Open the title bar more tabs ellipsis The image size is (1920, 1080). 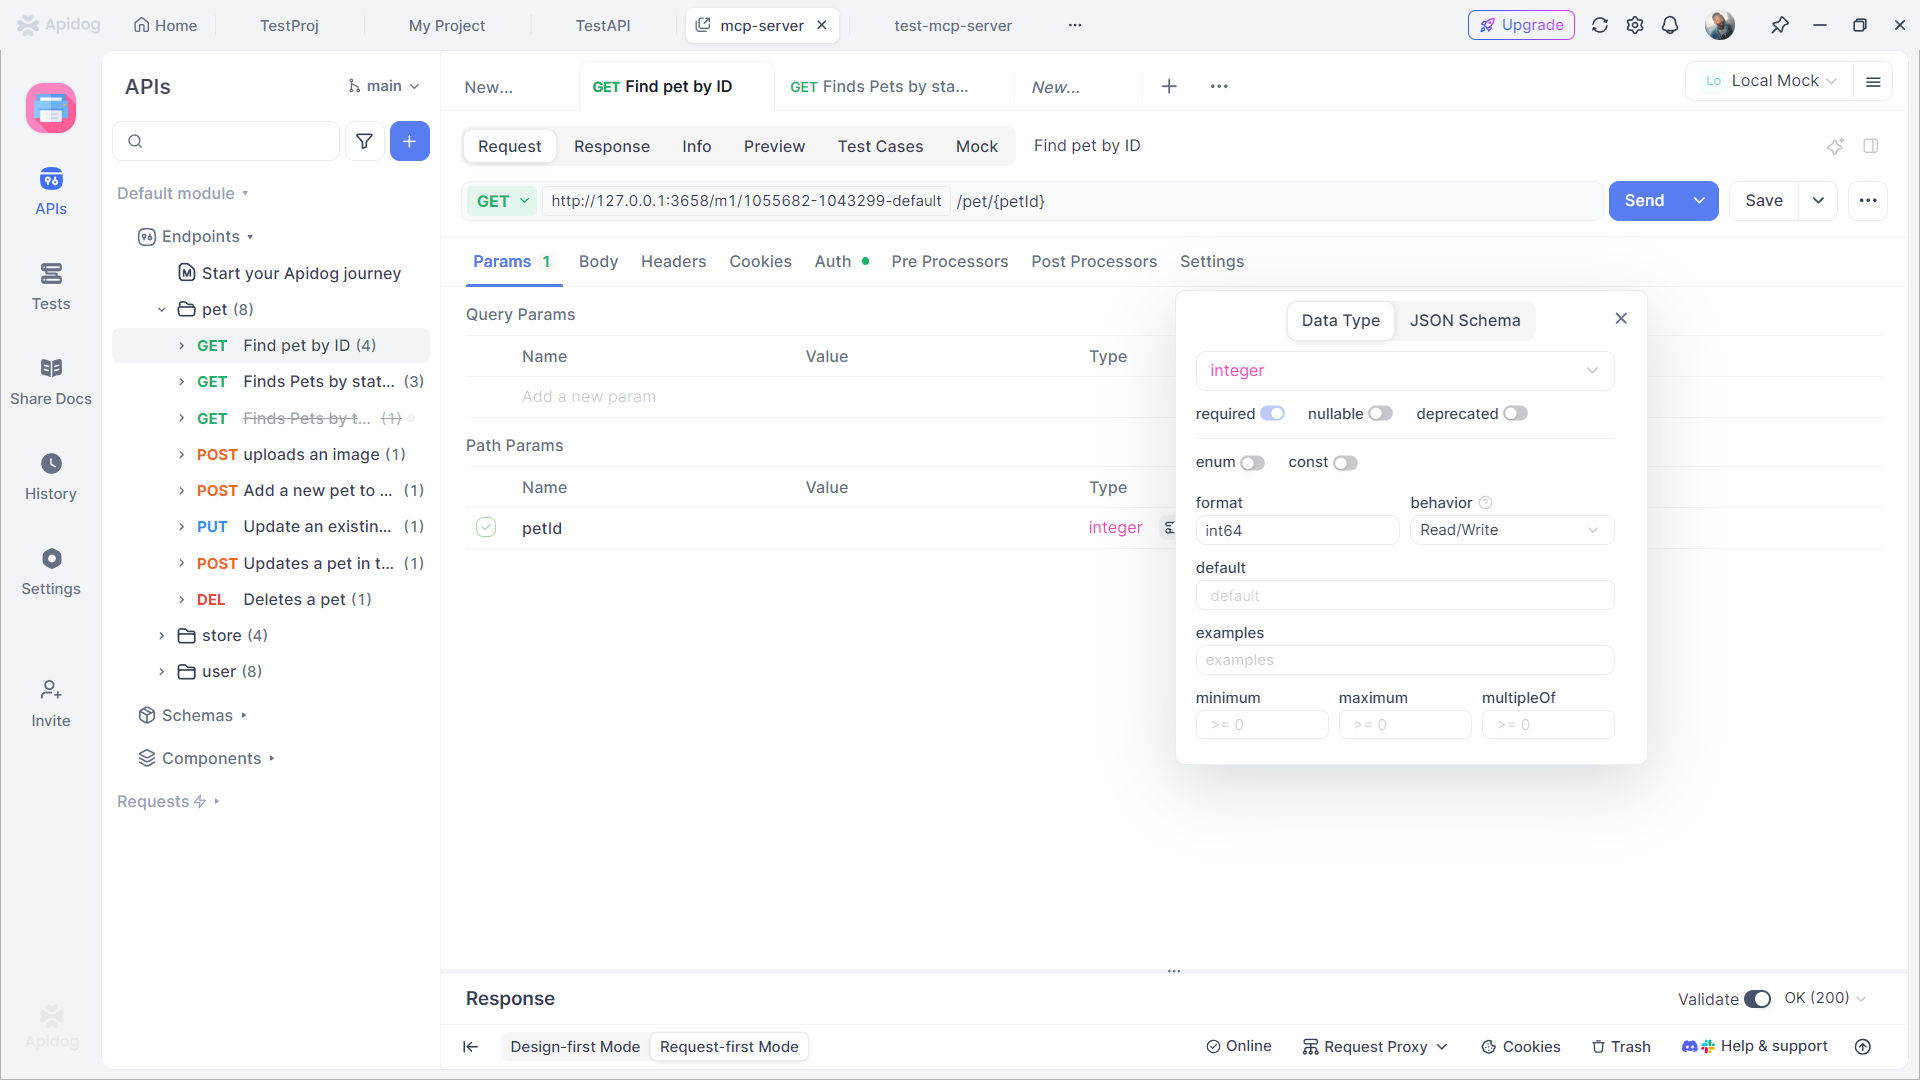tap(1075, 25)
